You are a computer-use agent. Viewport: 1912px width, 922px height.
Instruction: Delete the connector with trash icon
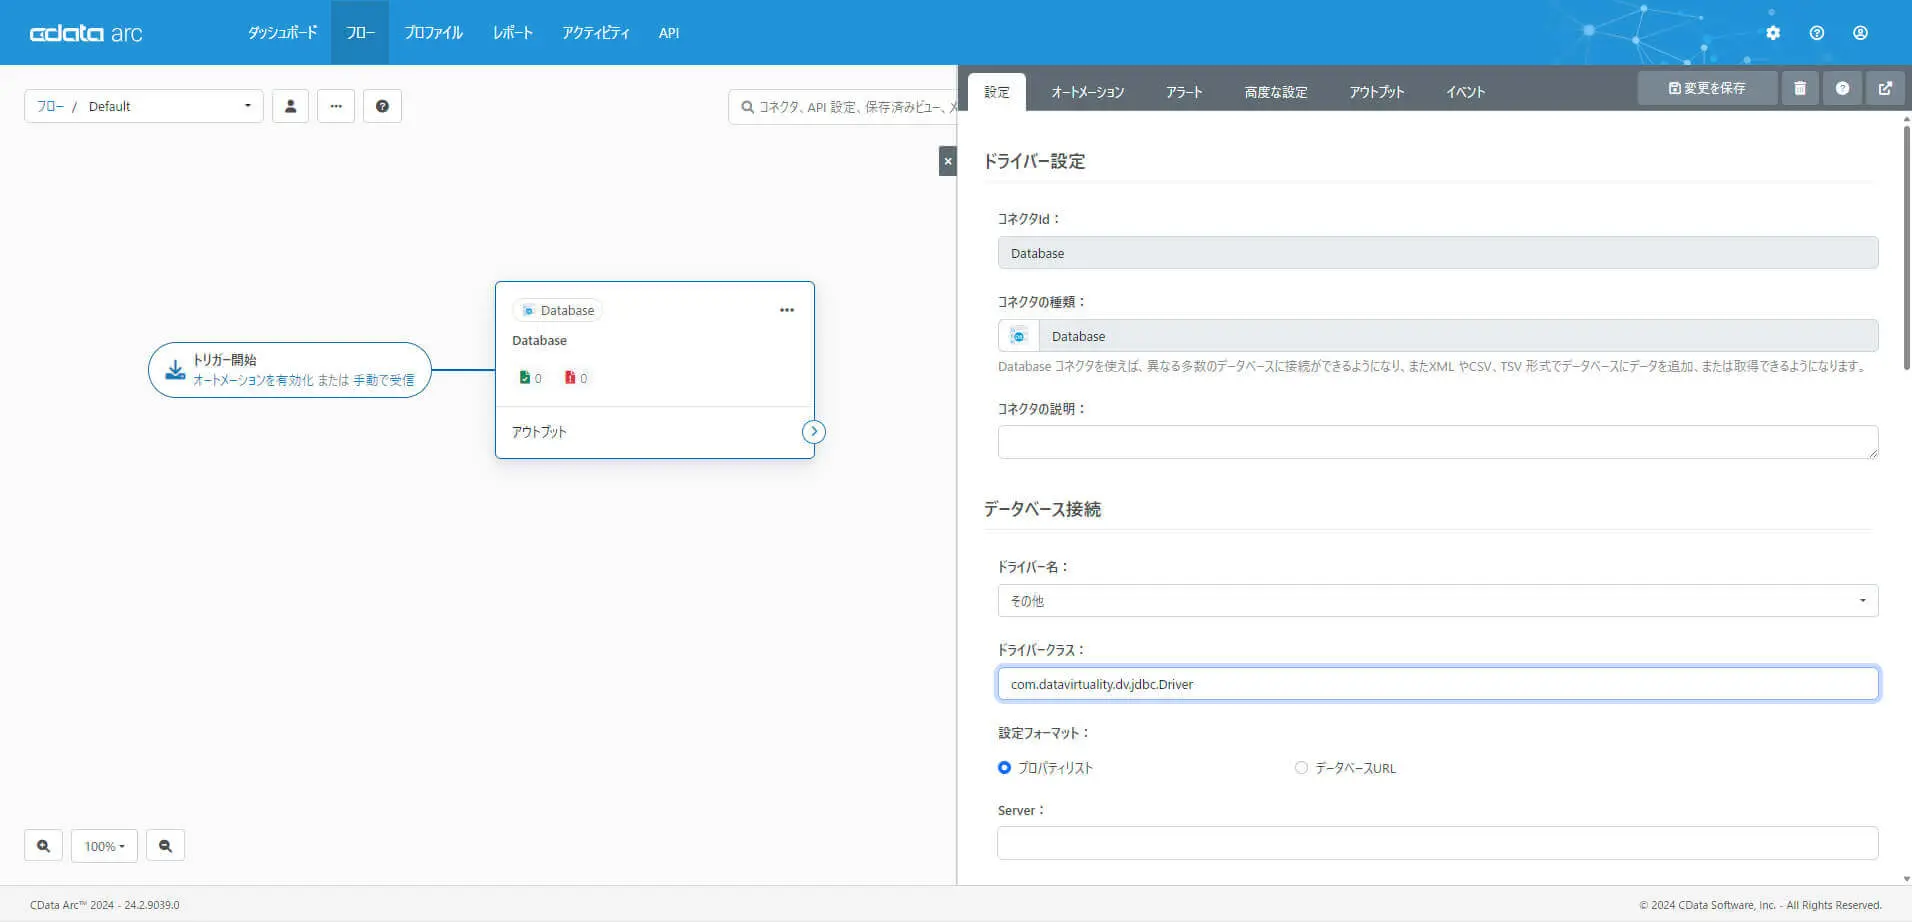click(x=1800, y=88)
